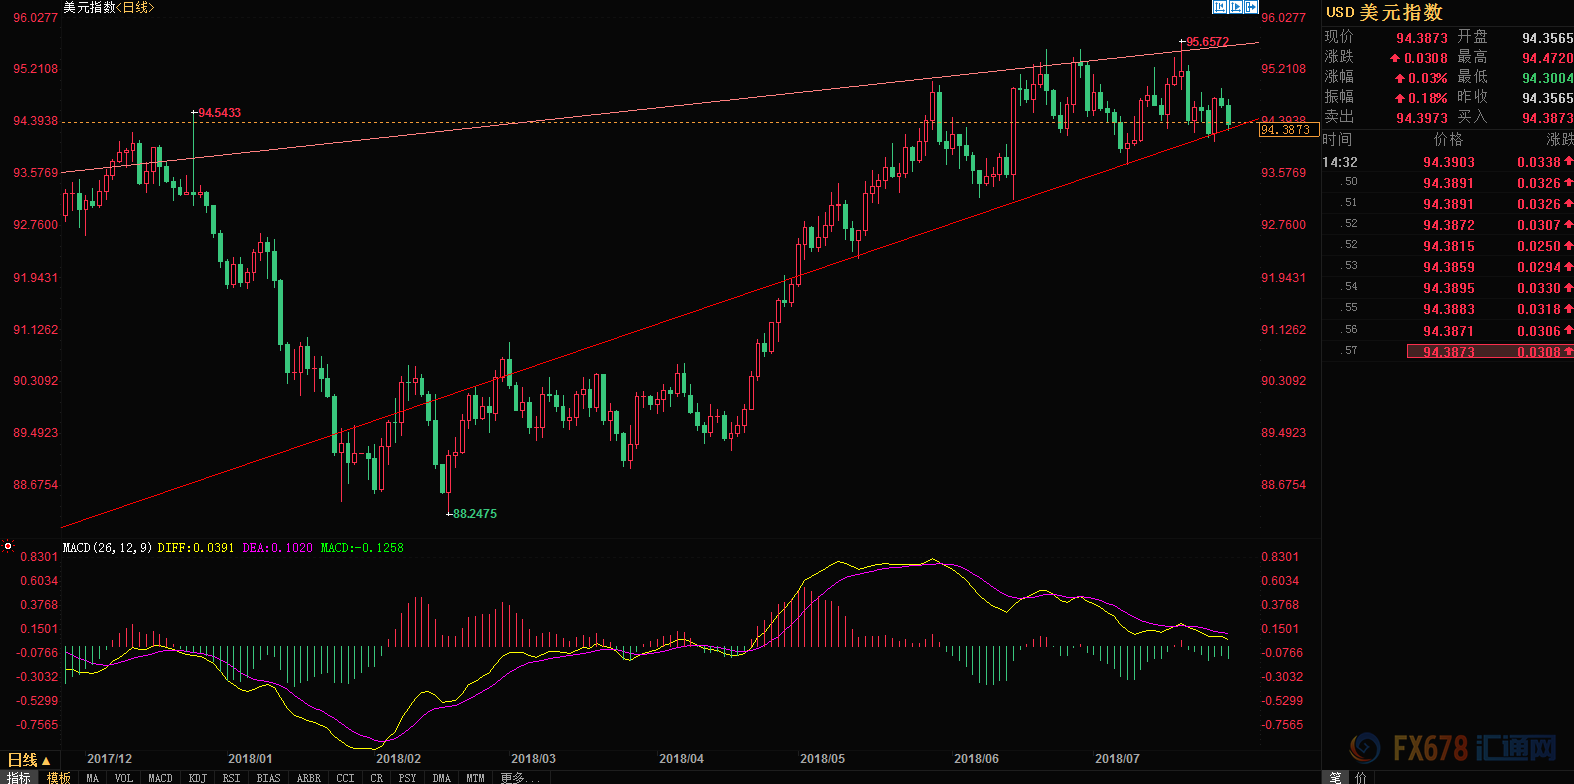Click the 最高 value 94.4720

click(x=1547, y=58)
